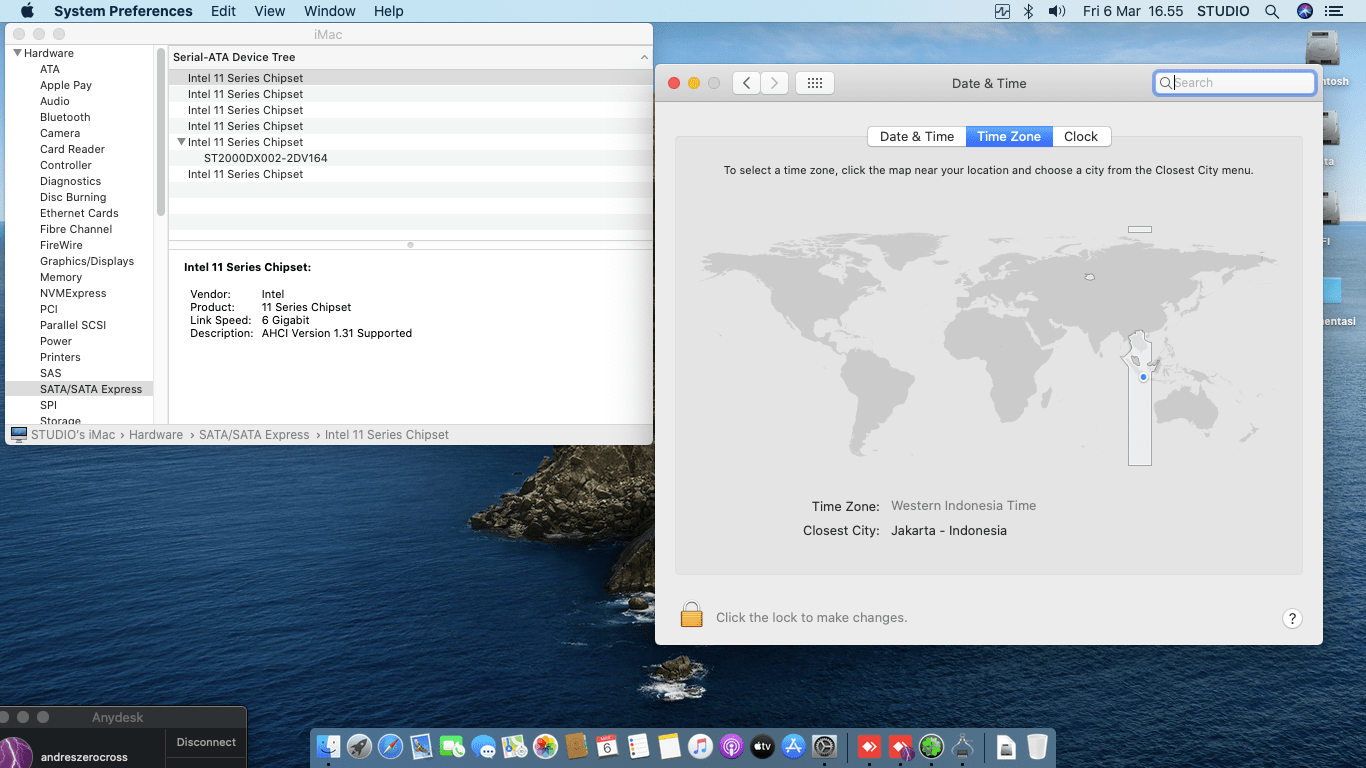
Task: Launch Reminders from the Dock
Action: pyautogui.click(x=638, y=746)
